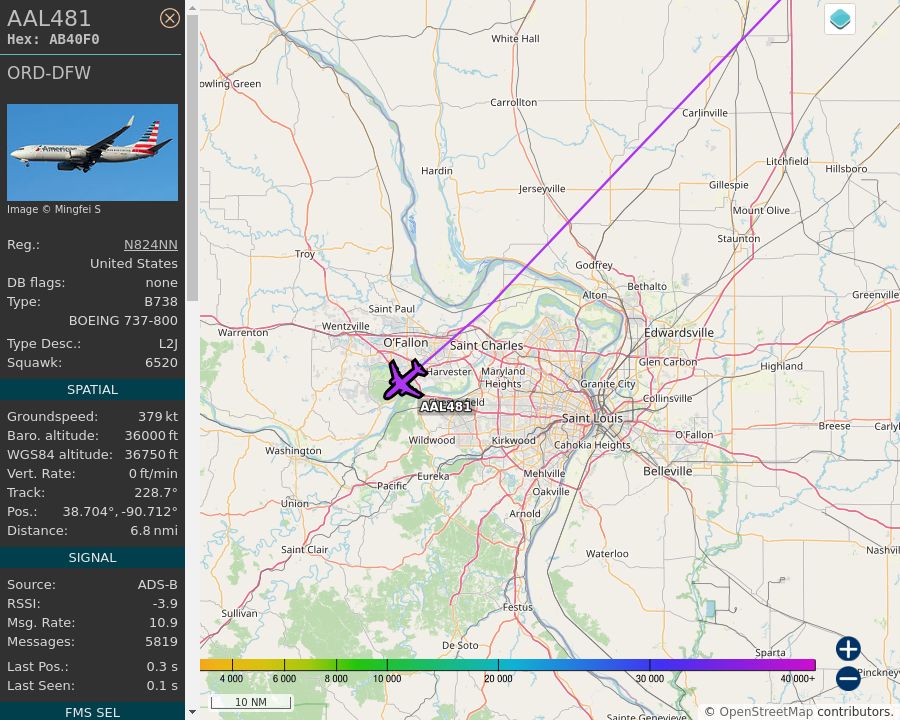View the American Airlines aircraft photo
Image resolution: width=900 pixels, height=720 pixels.
click(x=92, y=152)
